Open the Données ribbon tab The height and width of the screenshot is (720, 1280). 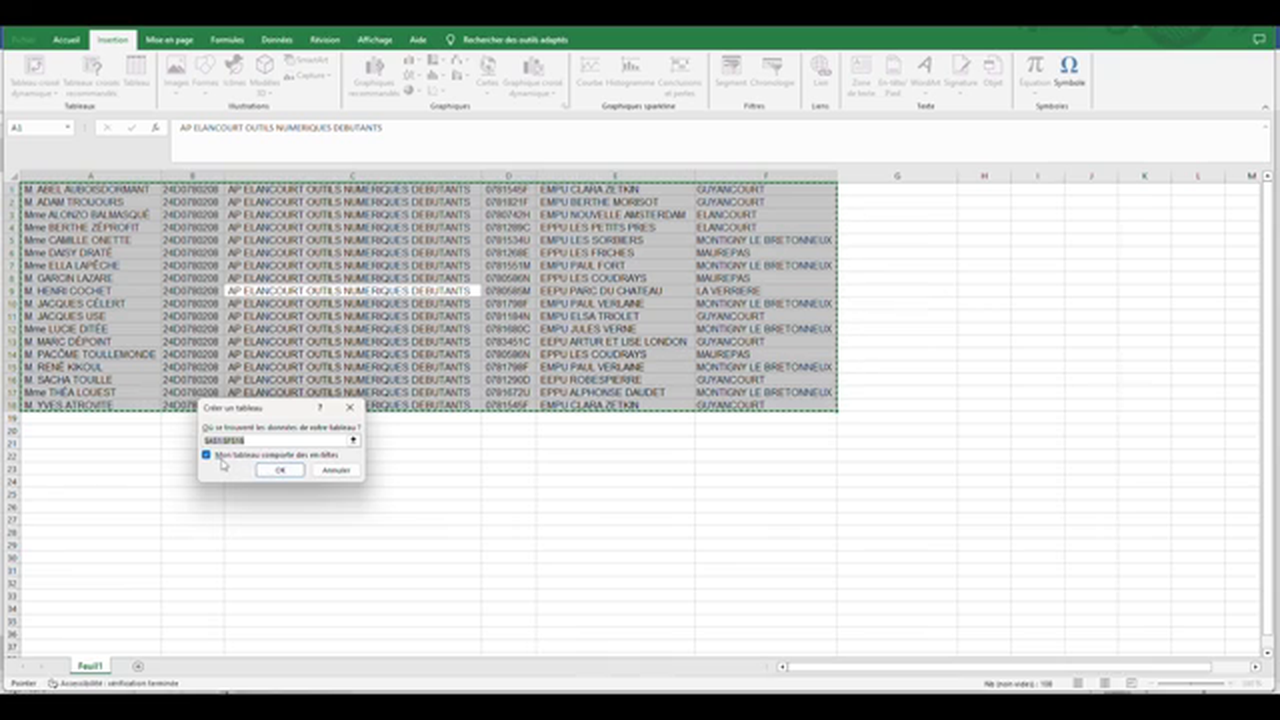click(276, 40)
